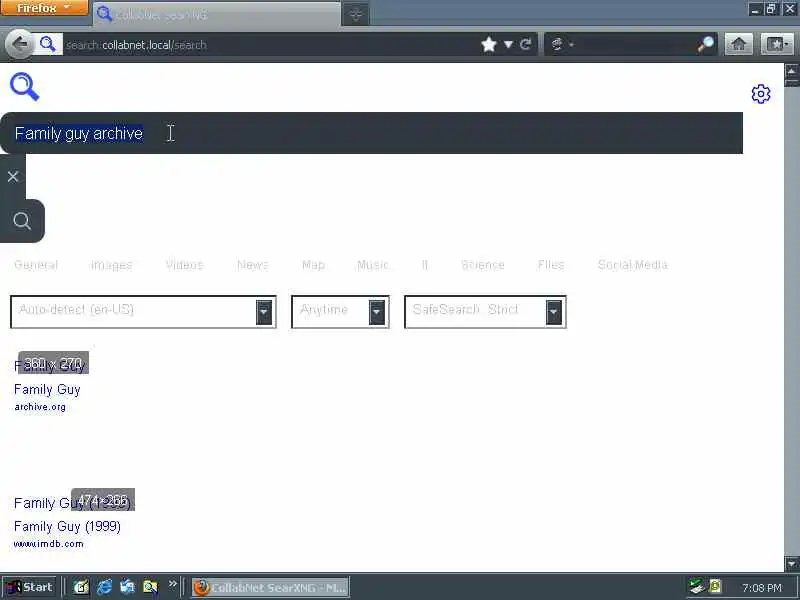Click the 7:08 PM taskbar clock

[x=762, y=588]
